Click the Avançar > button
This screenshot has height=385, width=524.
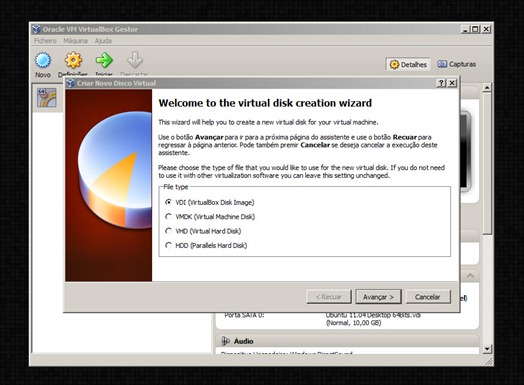[x=378, y=297]
